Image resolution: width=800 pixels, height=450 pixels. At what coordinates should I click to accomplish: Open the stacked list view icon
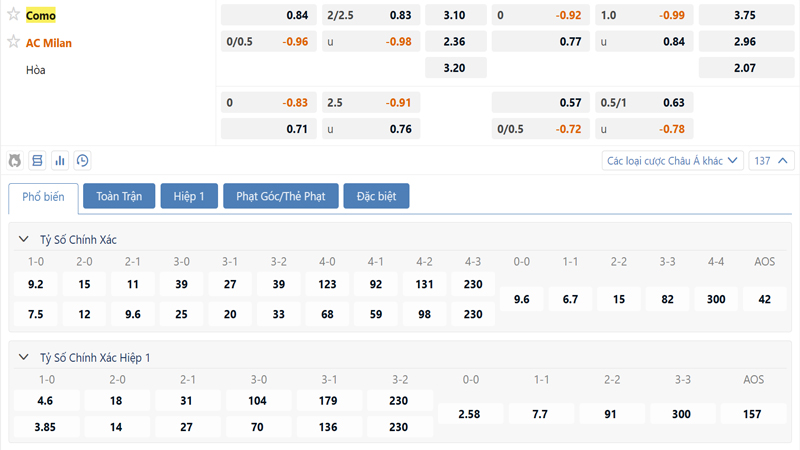pyautogui.click(x=37, y=160)
